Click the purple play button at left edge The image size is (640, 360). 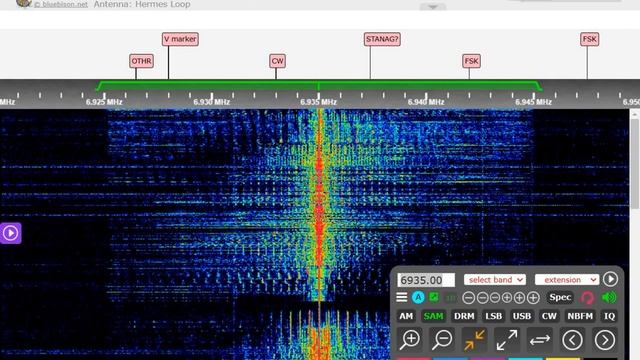point(11,233)
